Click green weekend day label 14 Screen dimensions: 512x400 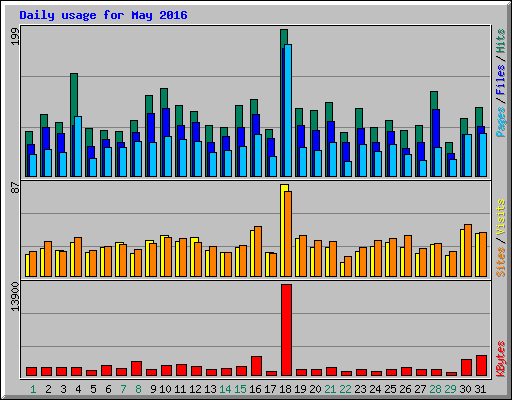point(225,389)
